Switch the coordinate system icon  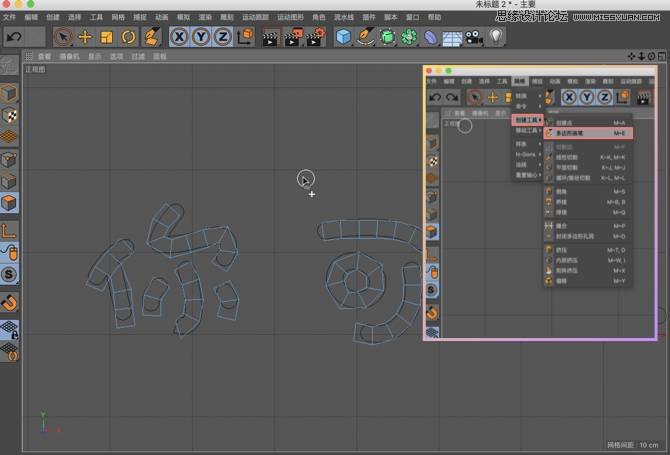pos(245,37)
